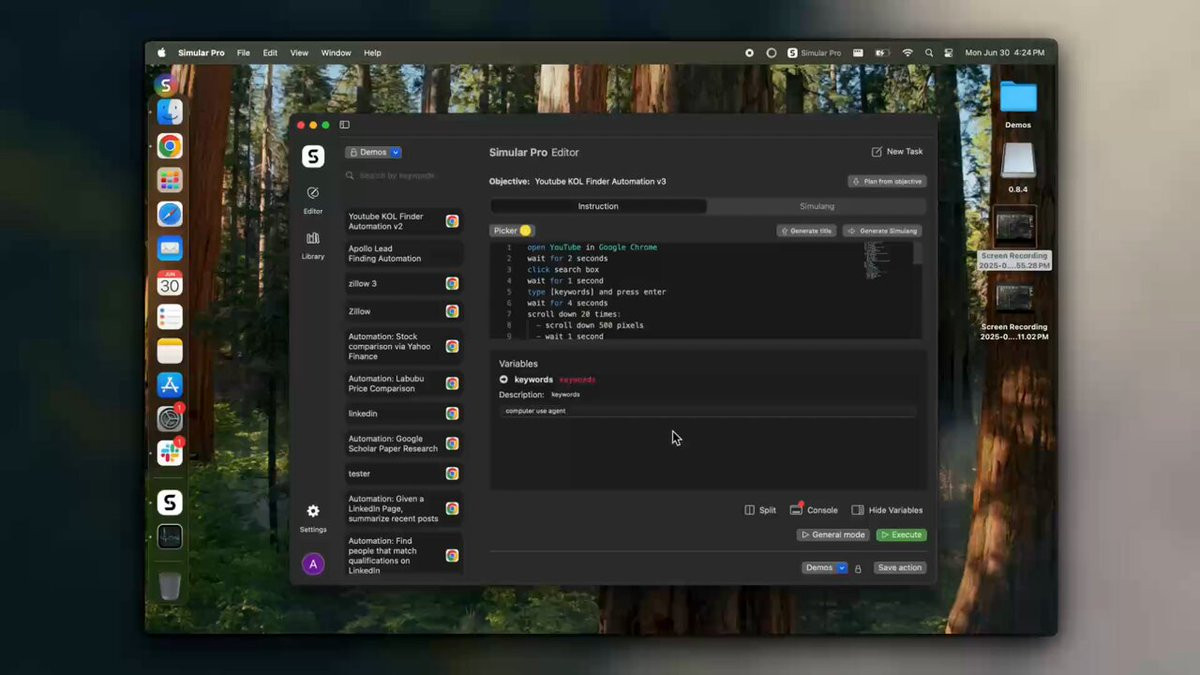Open Safari from the Dock
Screen dimensions: 1200x675
170,214
